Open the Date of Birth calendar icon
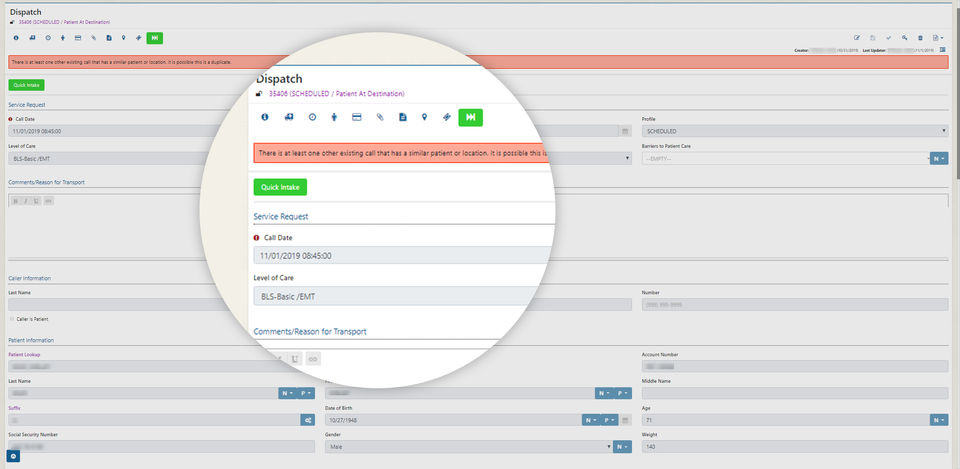 point(625,420)
